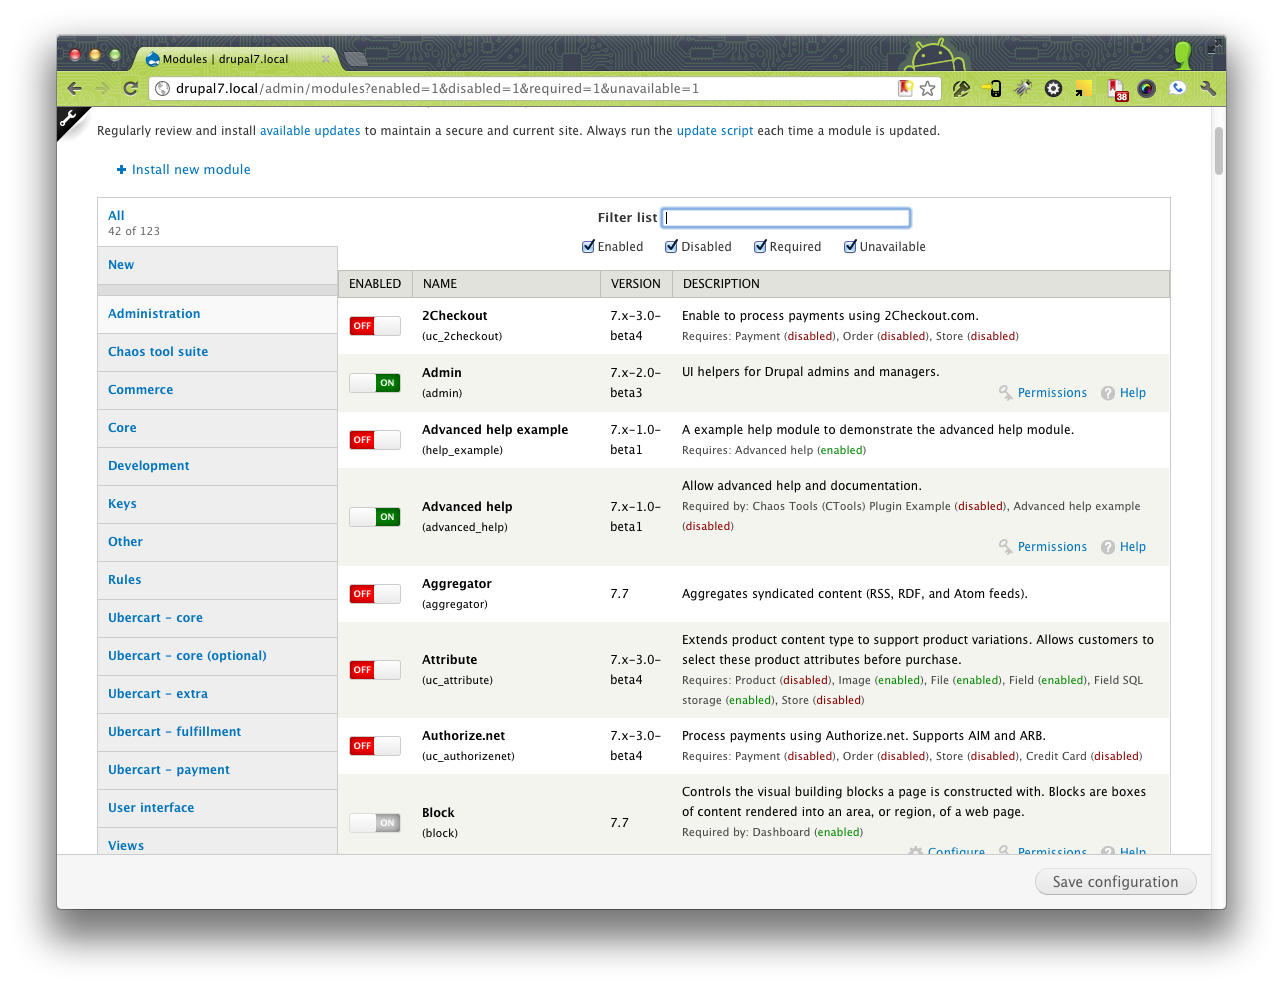Click the phone speech-bubble extension icon
Screen dimensions: 1283x988
1178,88
